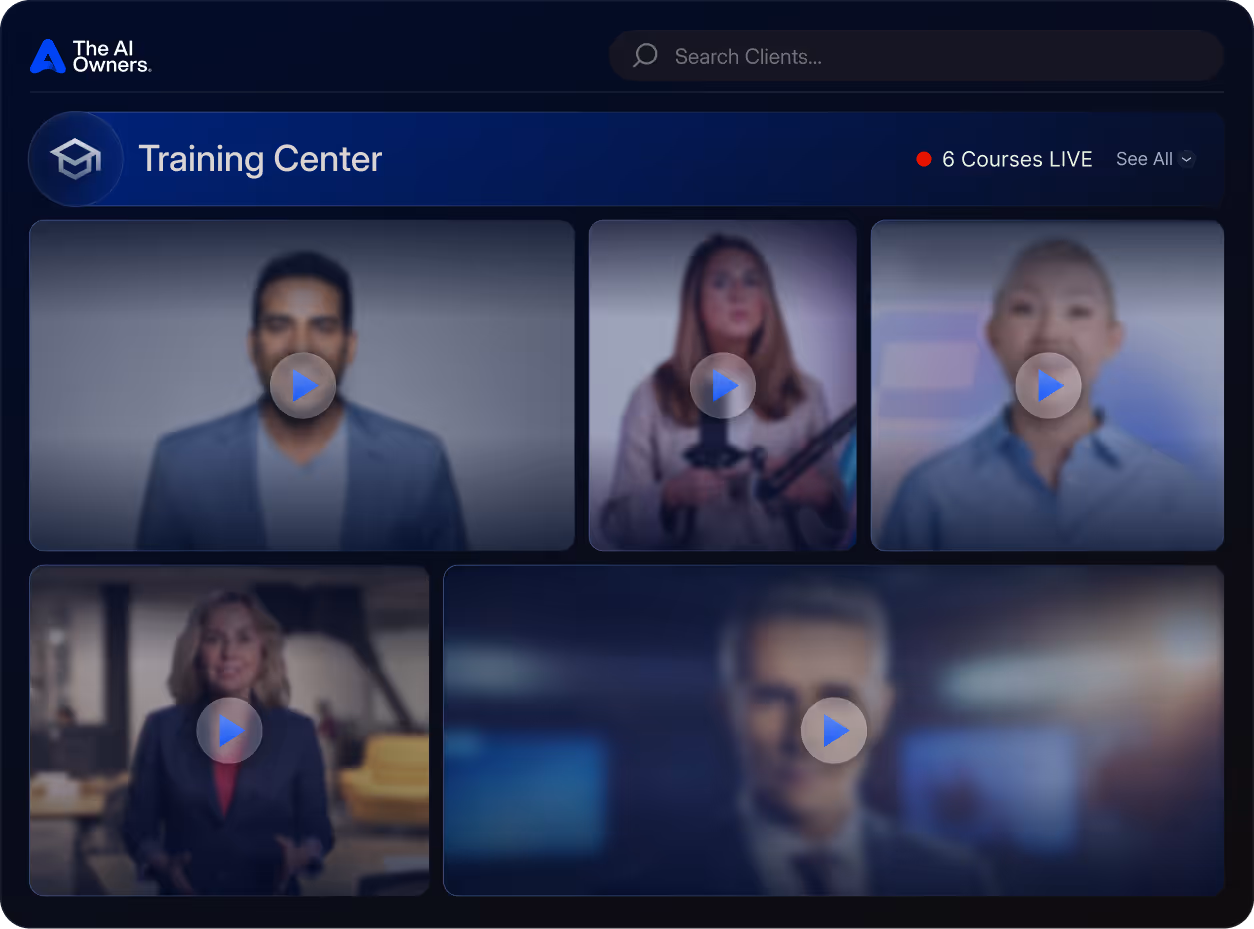1254x929 pixels.
Task: Select the graduation cap Training Center icon
Action: click(x=76, y=158)
